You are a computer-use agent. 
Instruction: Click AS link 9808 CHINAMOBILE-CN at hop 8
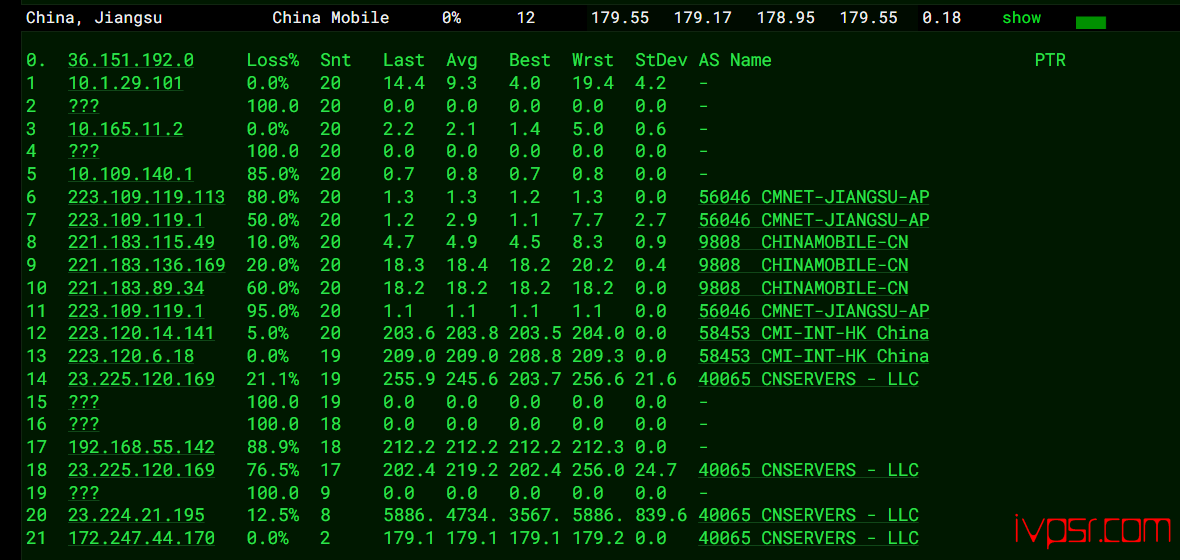pos(803,242)
